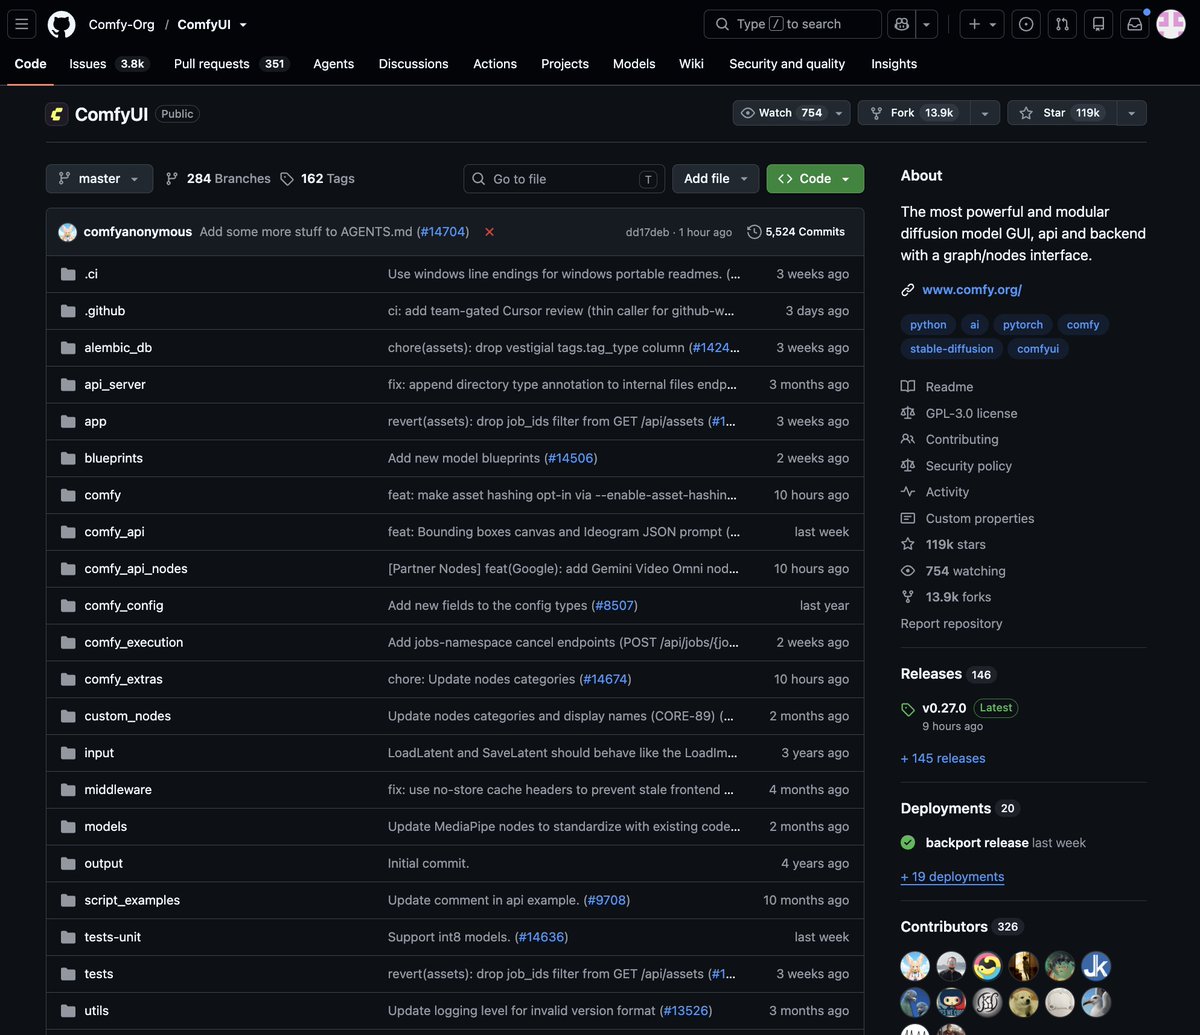Open the .github folder
Viewport: 1200px width, 1035px height.
(105, 311)
